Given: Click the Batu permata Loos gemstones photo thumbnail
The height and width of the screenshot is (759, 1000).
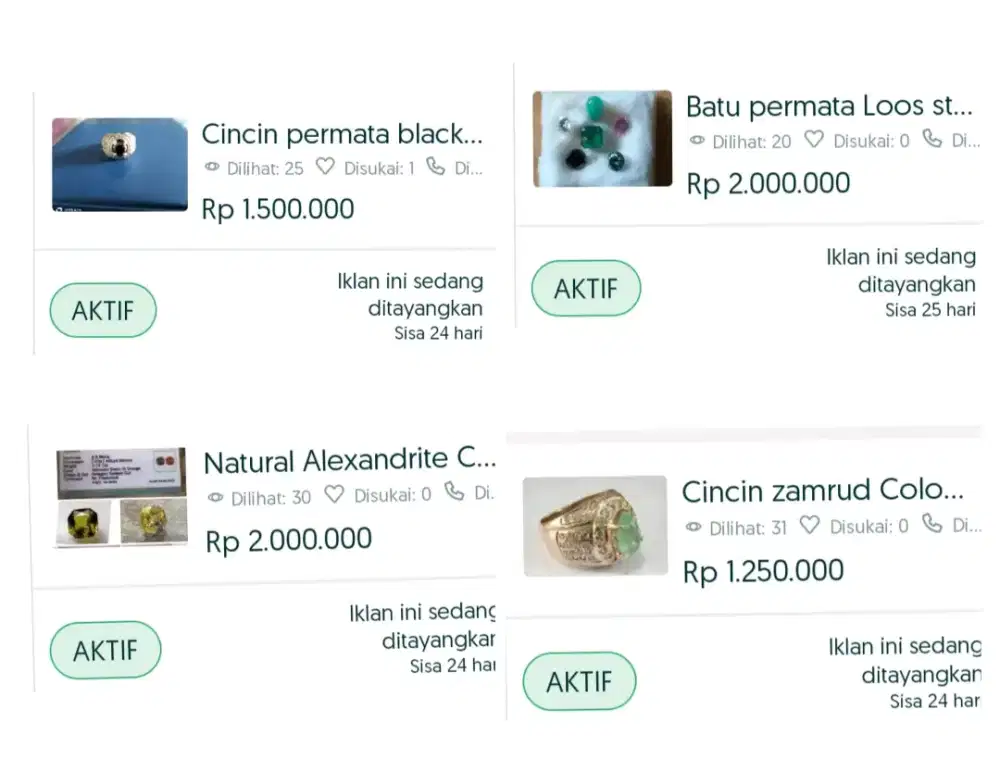Looking at the screenshot, I should click(601, 137).
